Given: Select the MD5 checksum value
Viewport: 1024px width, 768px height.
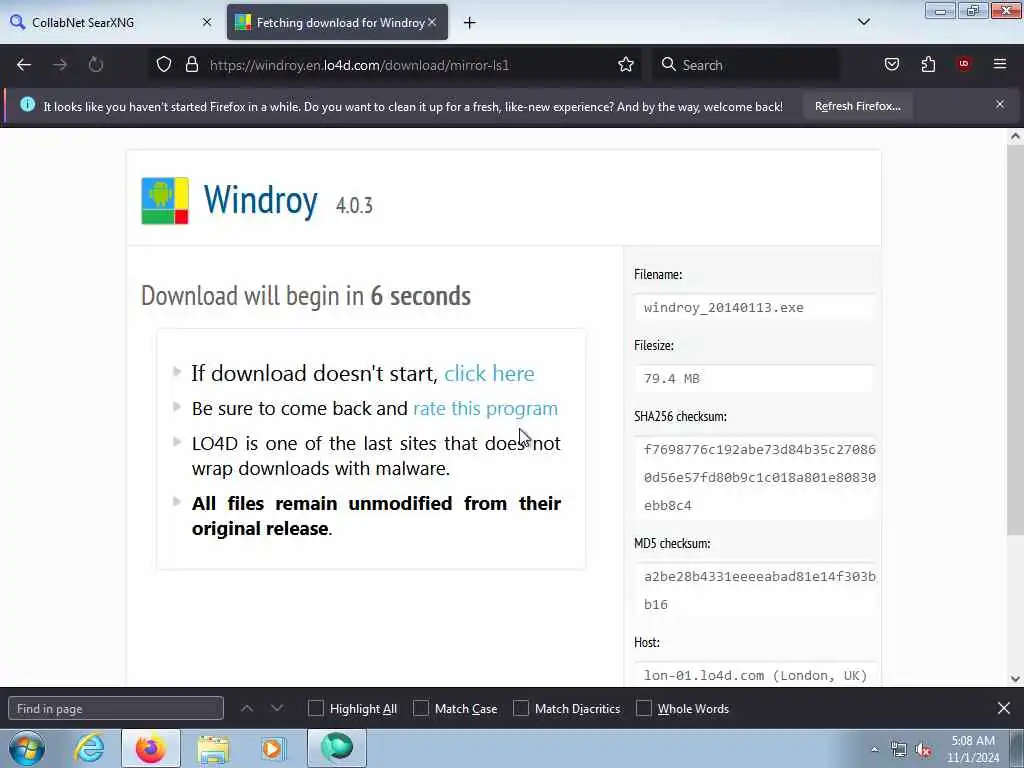Looking at the screenshot, I should 760,590.
